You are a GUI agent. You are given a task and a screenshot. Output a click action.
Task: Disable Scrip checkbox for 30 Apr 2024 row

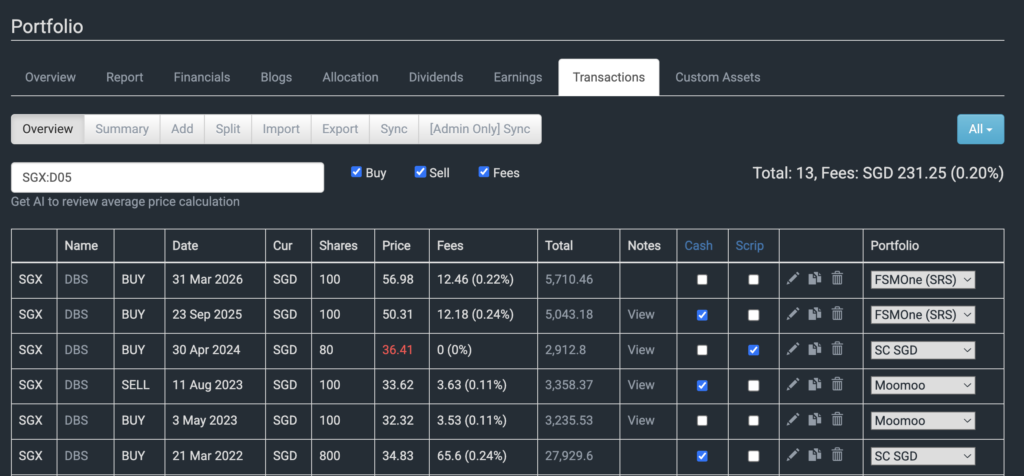pyautogui.click(x=753, y=350)
